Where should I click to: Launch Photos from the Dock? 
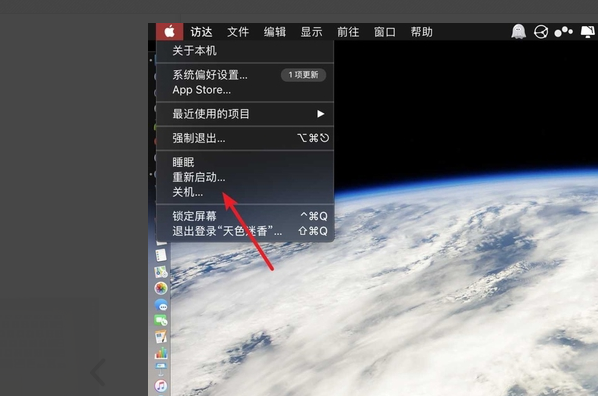click(x=161, y=288)
